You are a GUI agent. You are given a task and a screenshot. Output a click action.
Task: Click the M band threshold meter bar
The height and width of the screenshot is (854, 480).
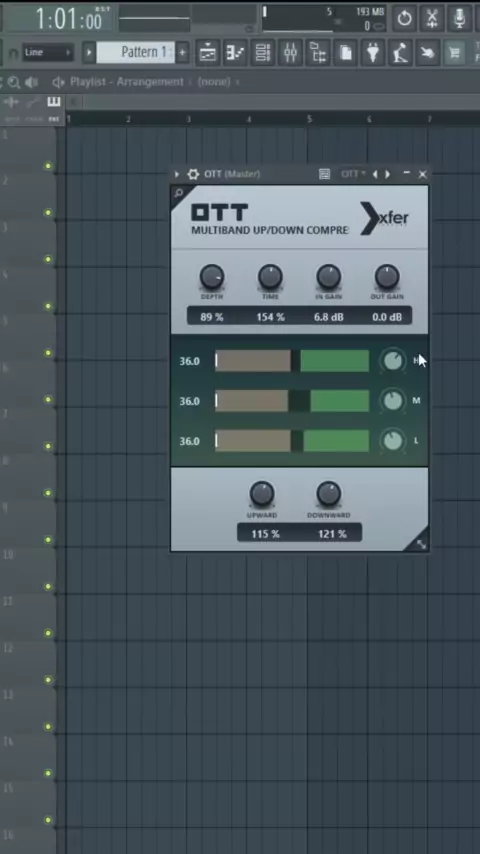[x=292, y=401]
